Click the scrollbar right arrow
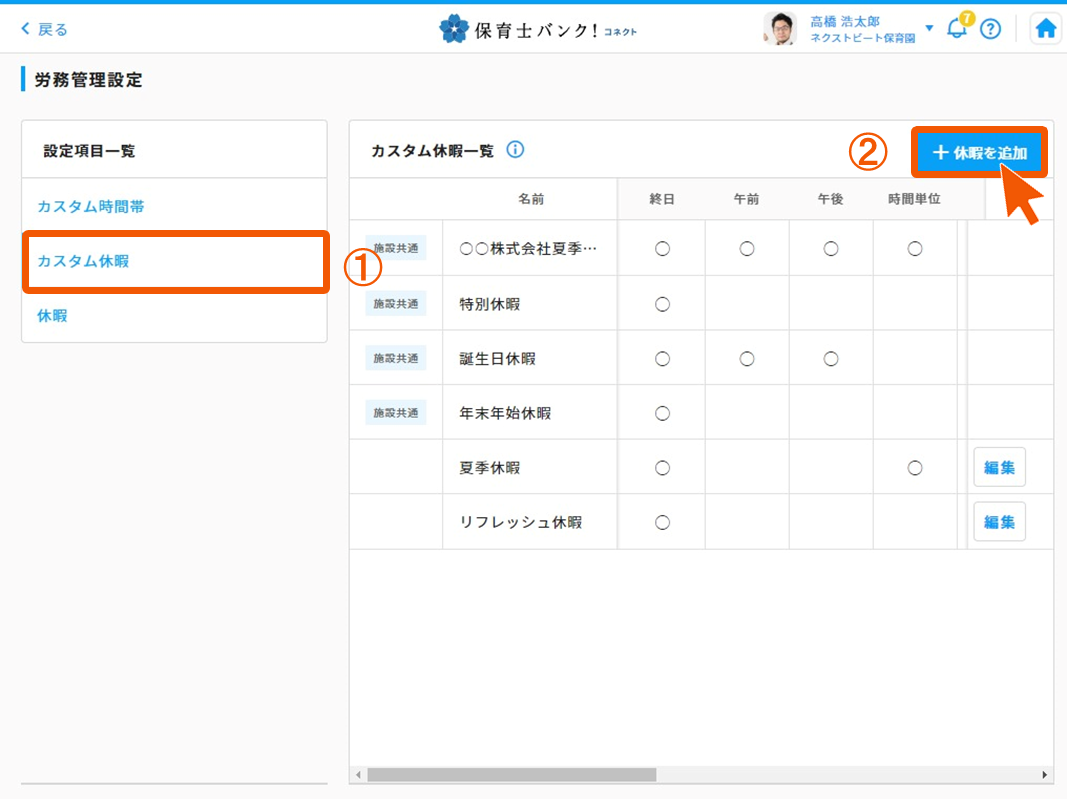The width and height of the screenshot is (1067, 800). point(1045,774)
